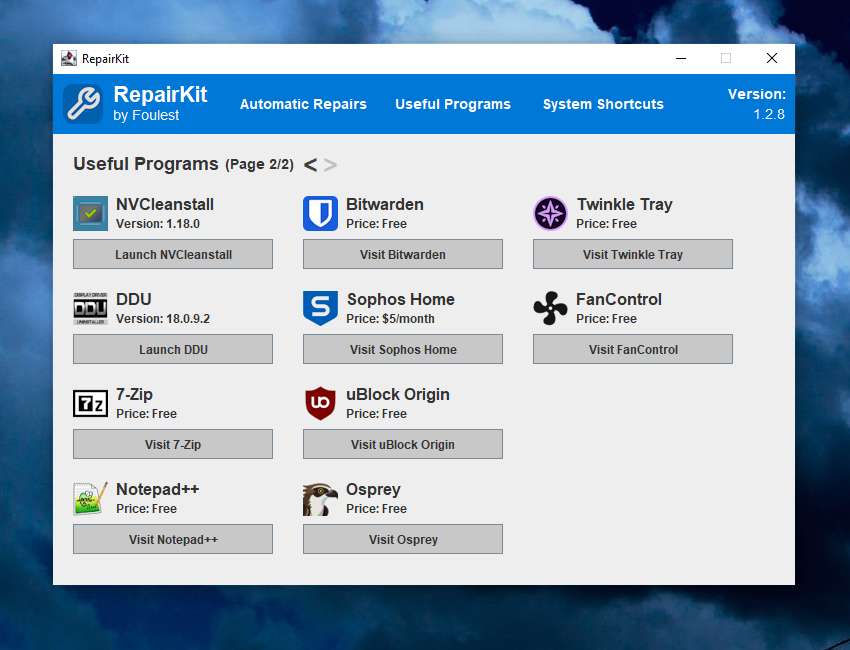Screen dimensions: 850x650
Task: Click 'Price: Free' under 7-Zip
Action: [x=146, y=414]
